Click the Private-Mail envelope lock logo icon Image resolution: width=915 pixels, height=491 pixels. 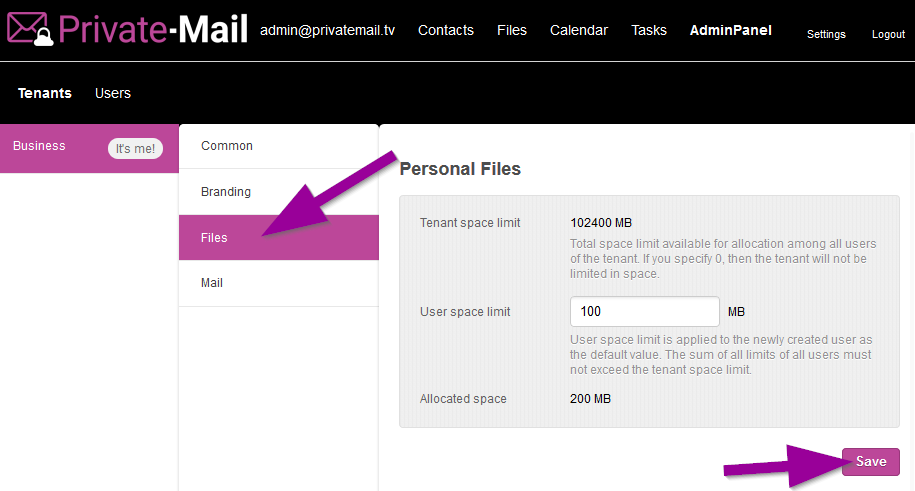click(x=30, y=30)
